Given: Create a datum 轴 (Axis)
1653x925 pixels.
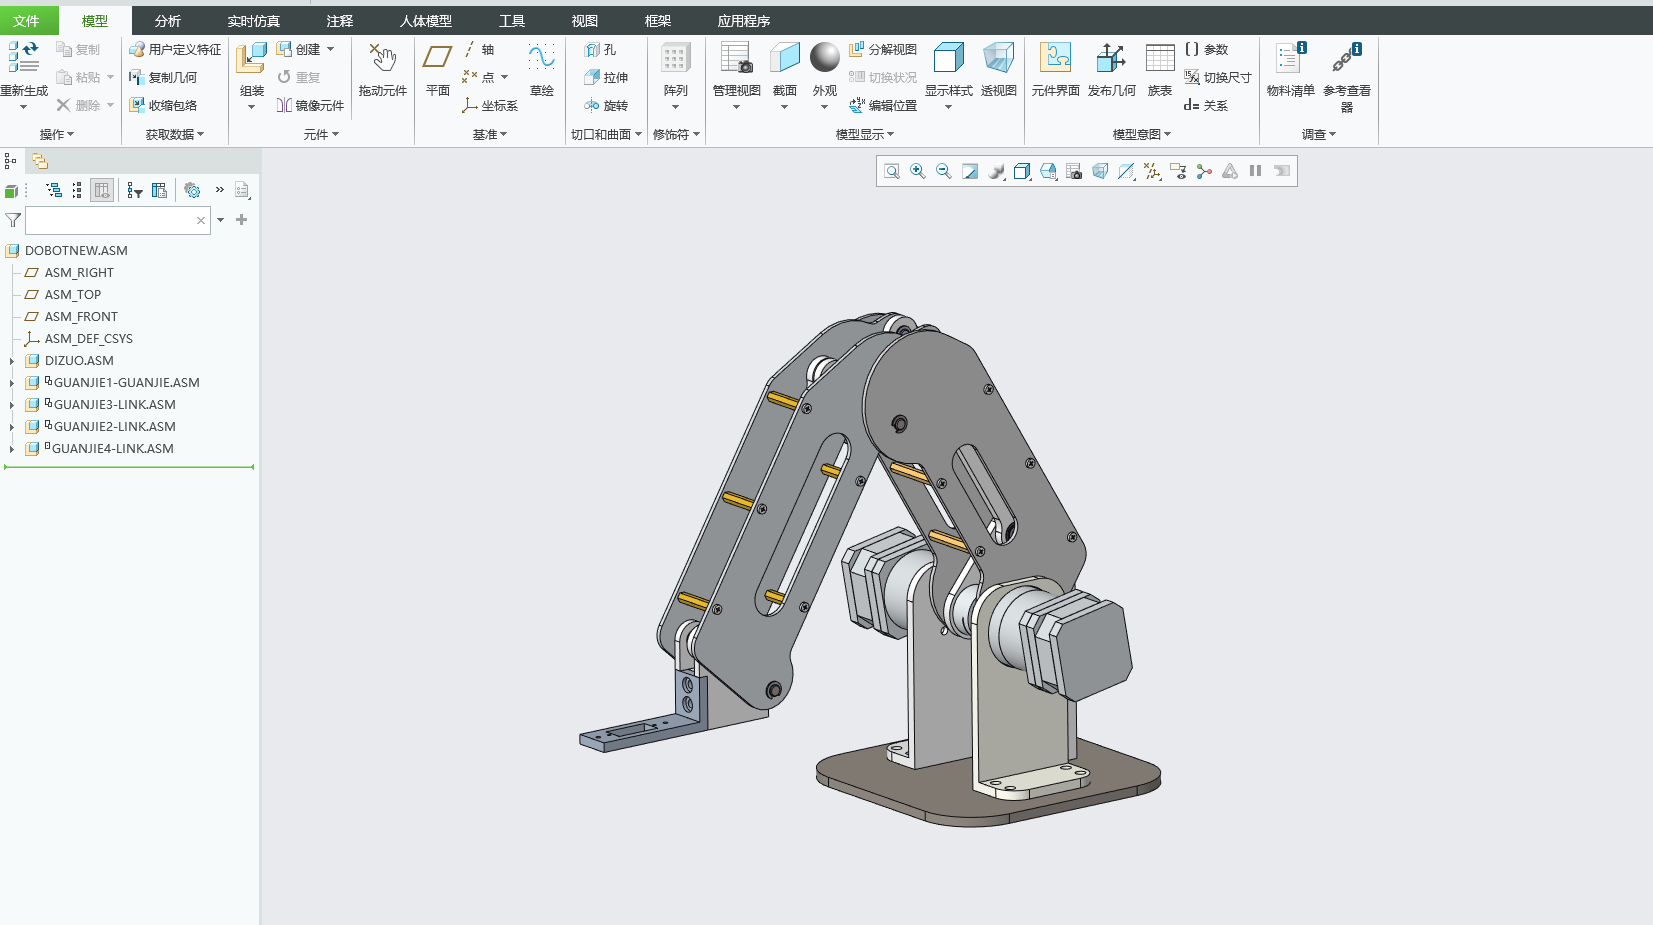Looking at the screenshot, I should 478,49.
